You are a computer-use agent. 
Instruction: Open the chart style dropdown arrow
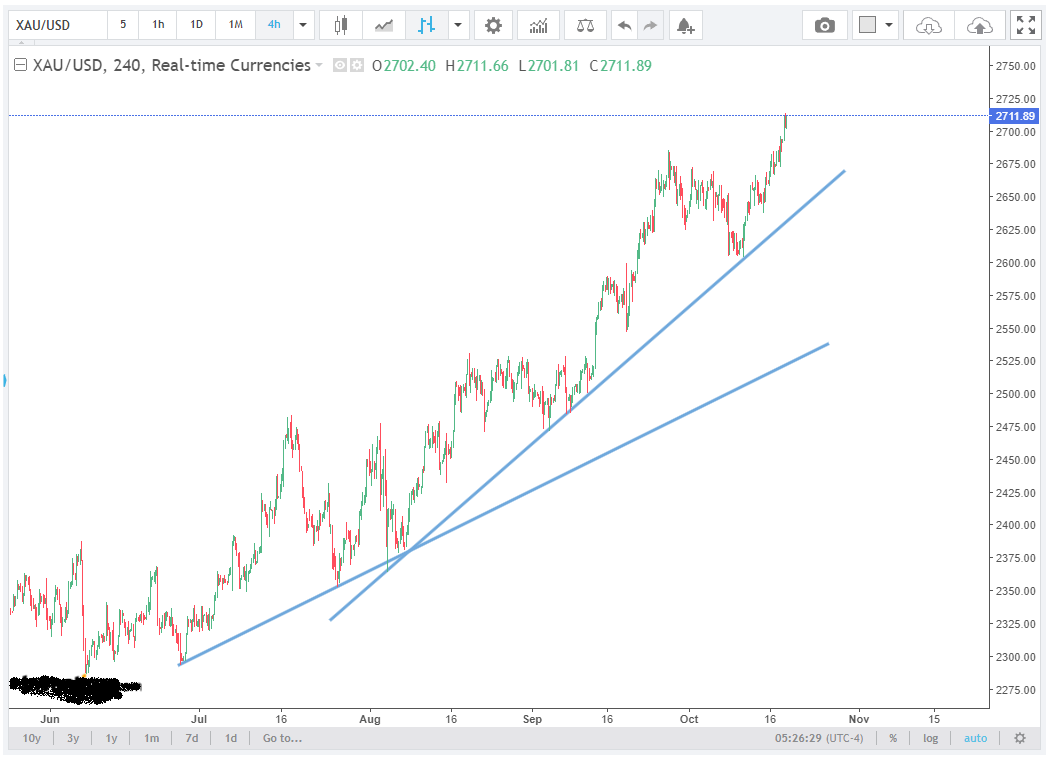click(x=458, y=24)
